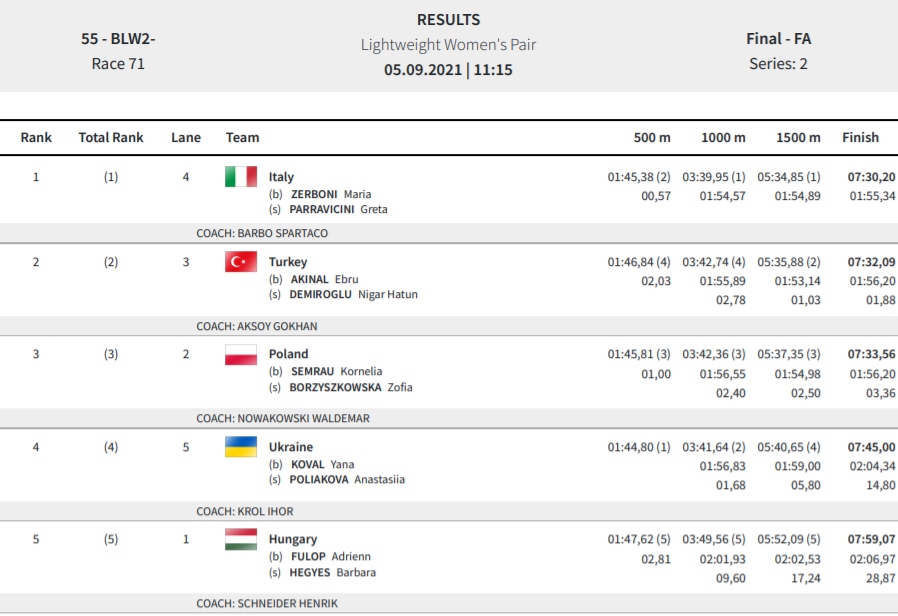
Task: Click the Italy flag icon
Action: coord(241,176)
